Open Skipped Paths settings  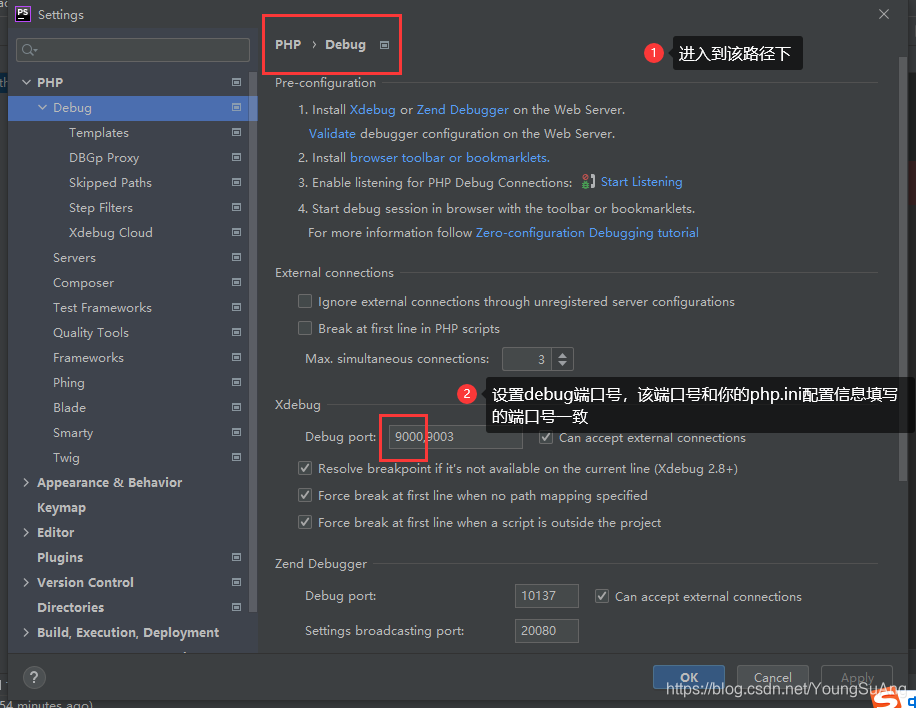coord(110,182)
